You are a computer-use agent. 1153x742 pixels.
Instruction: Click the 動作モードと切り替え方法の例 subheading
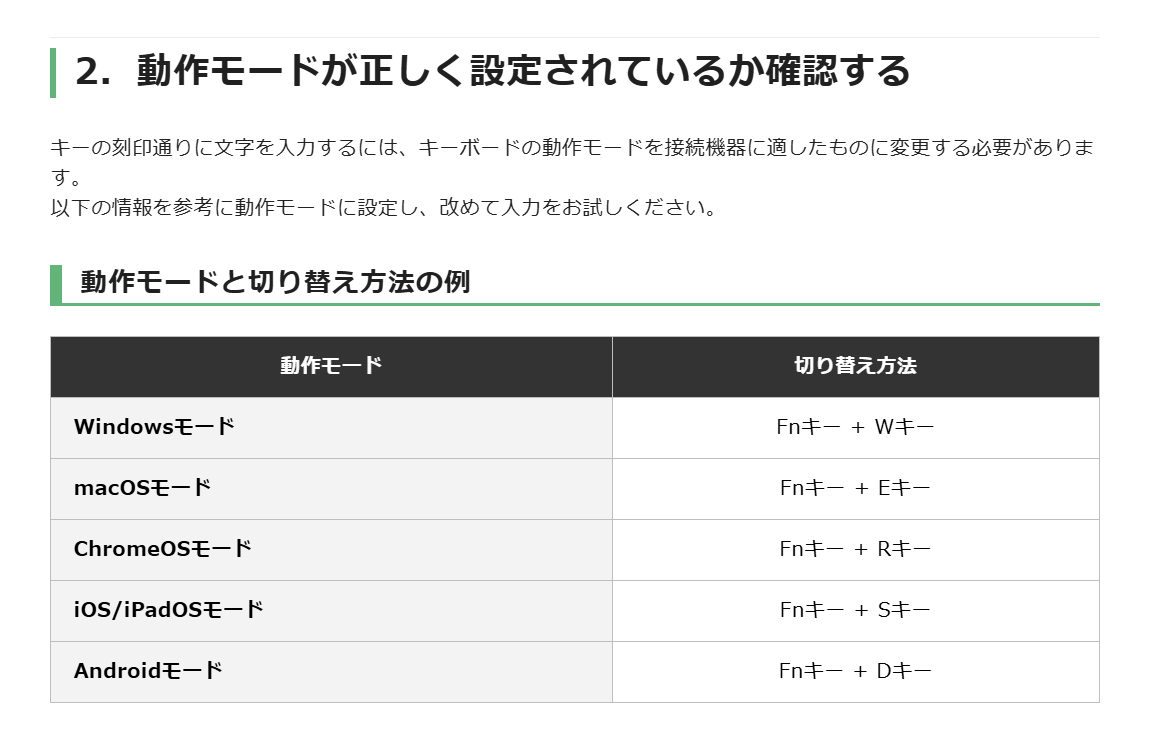coord(275,282)
